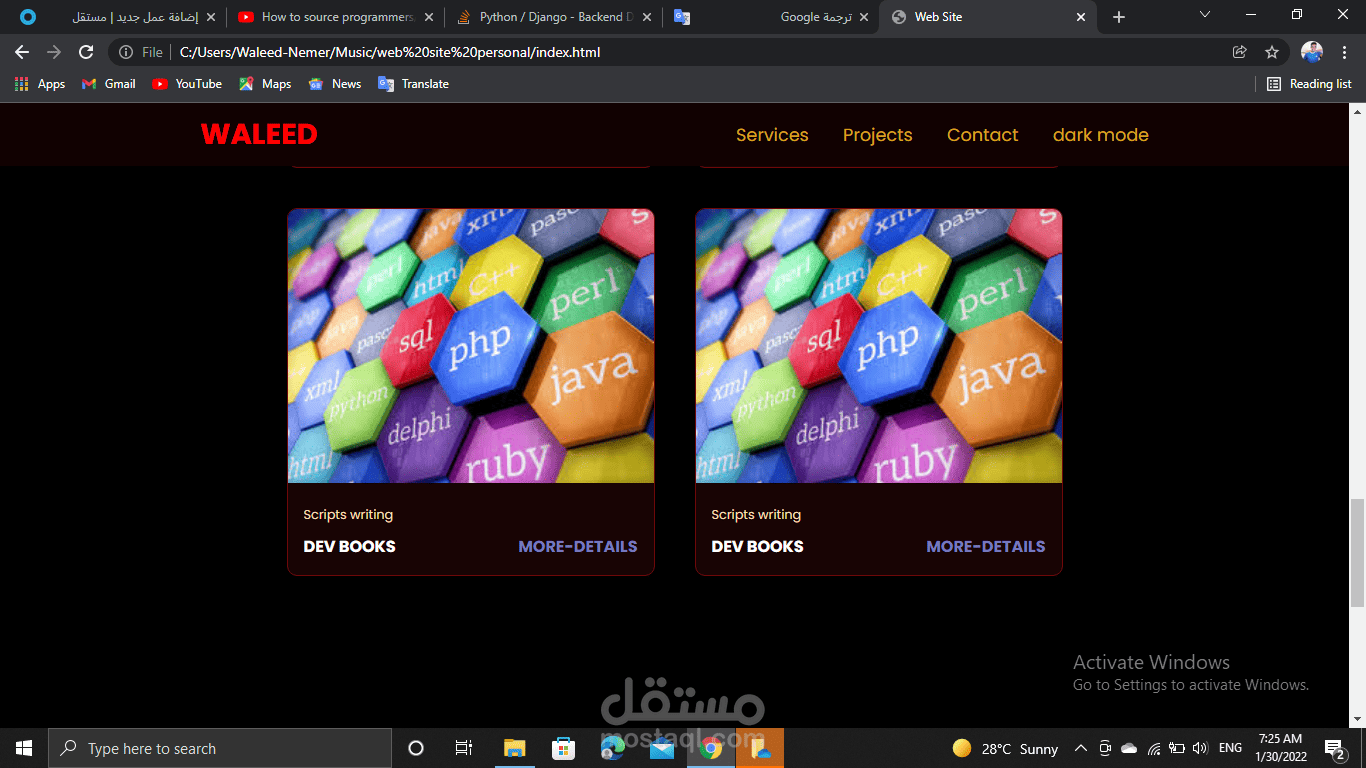Click the taskbar search box
1366x768 pixels.
pyautogui.click(x=220, y=748)
